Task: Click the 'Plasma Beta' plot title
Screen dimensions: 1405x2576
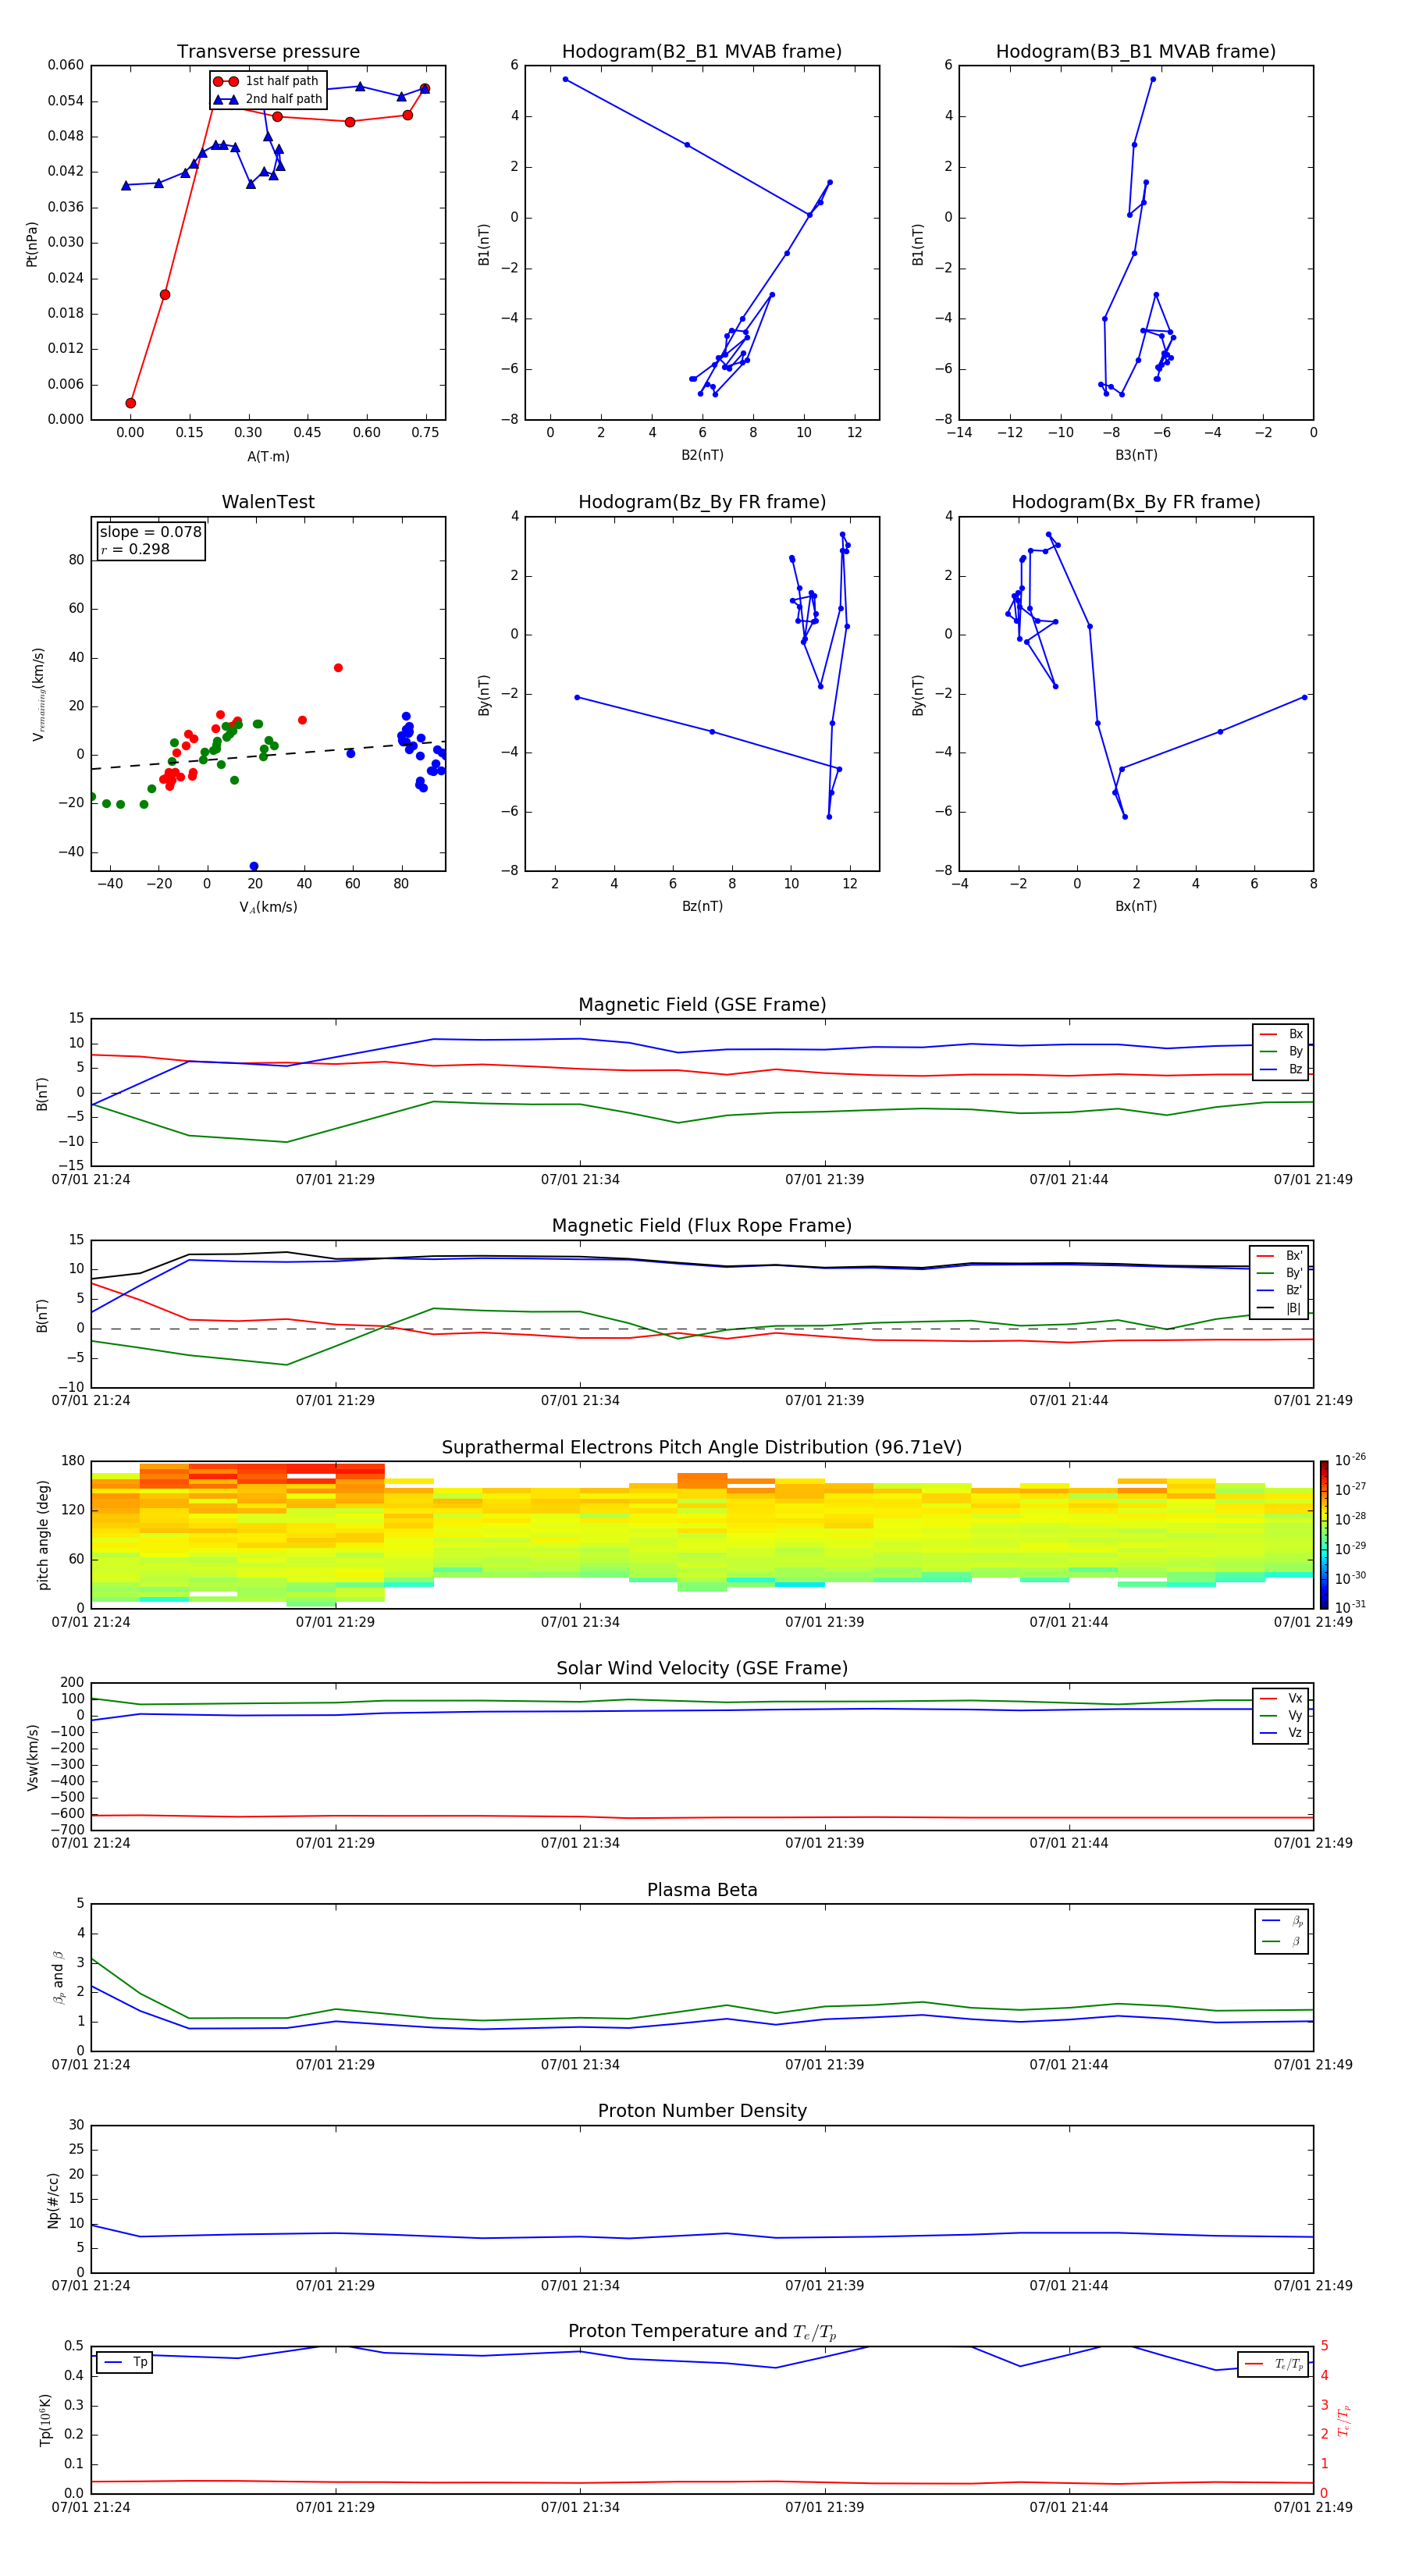Action: coord(702,1890)
